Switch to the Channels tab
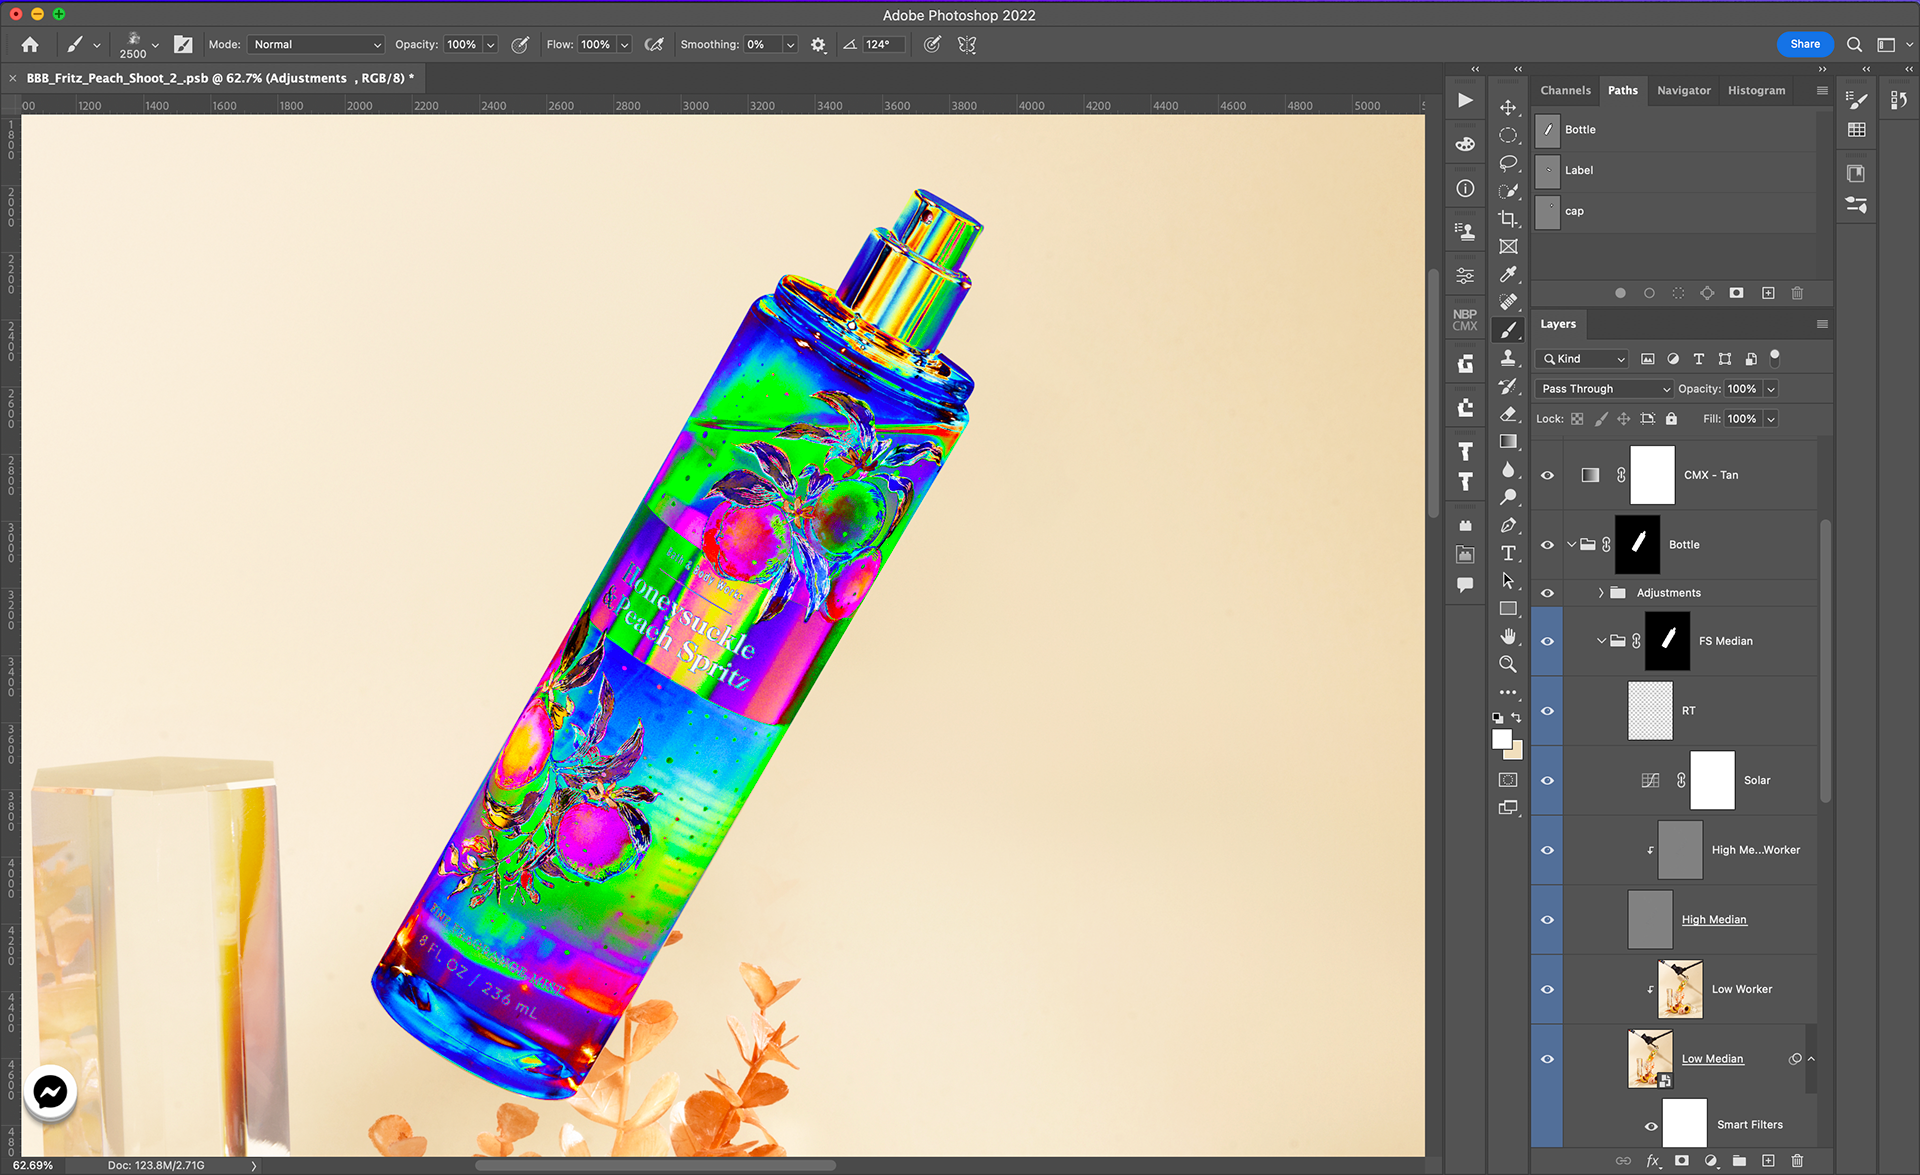The width and height of the screenshot is (1920, 1175). (x=1565, y=90)
